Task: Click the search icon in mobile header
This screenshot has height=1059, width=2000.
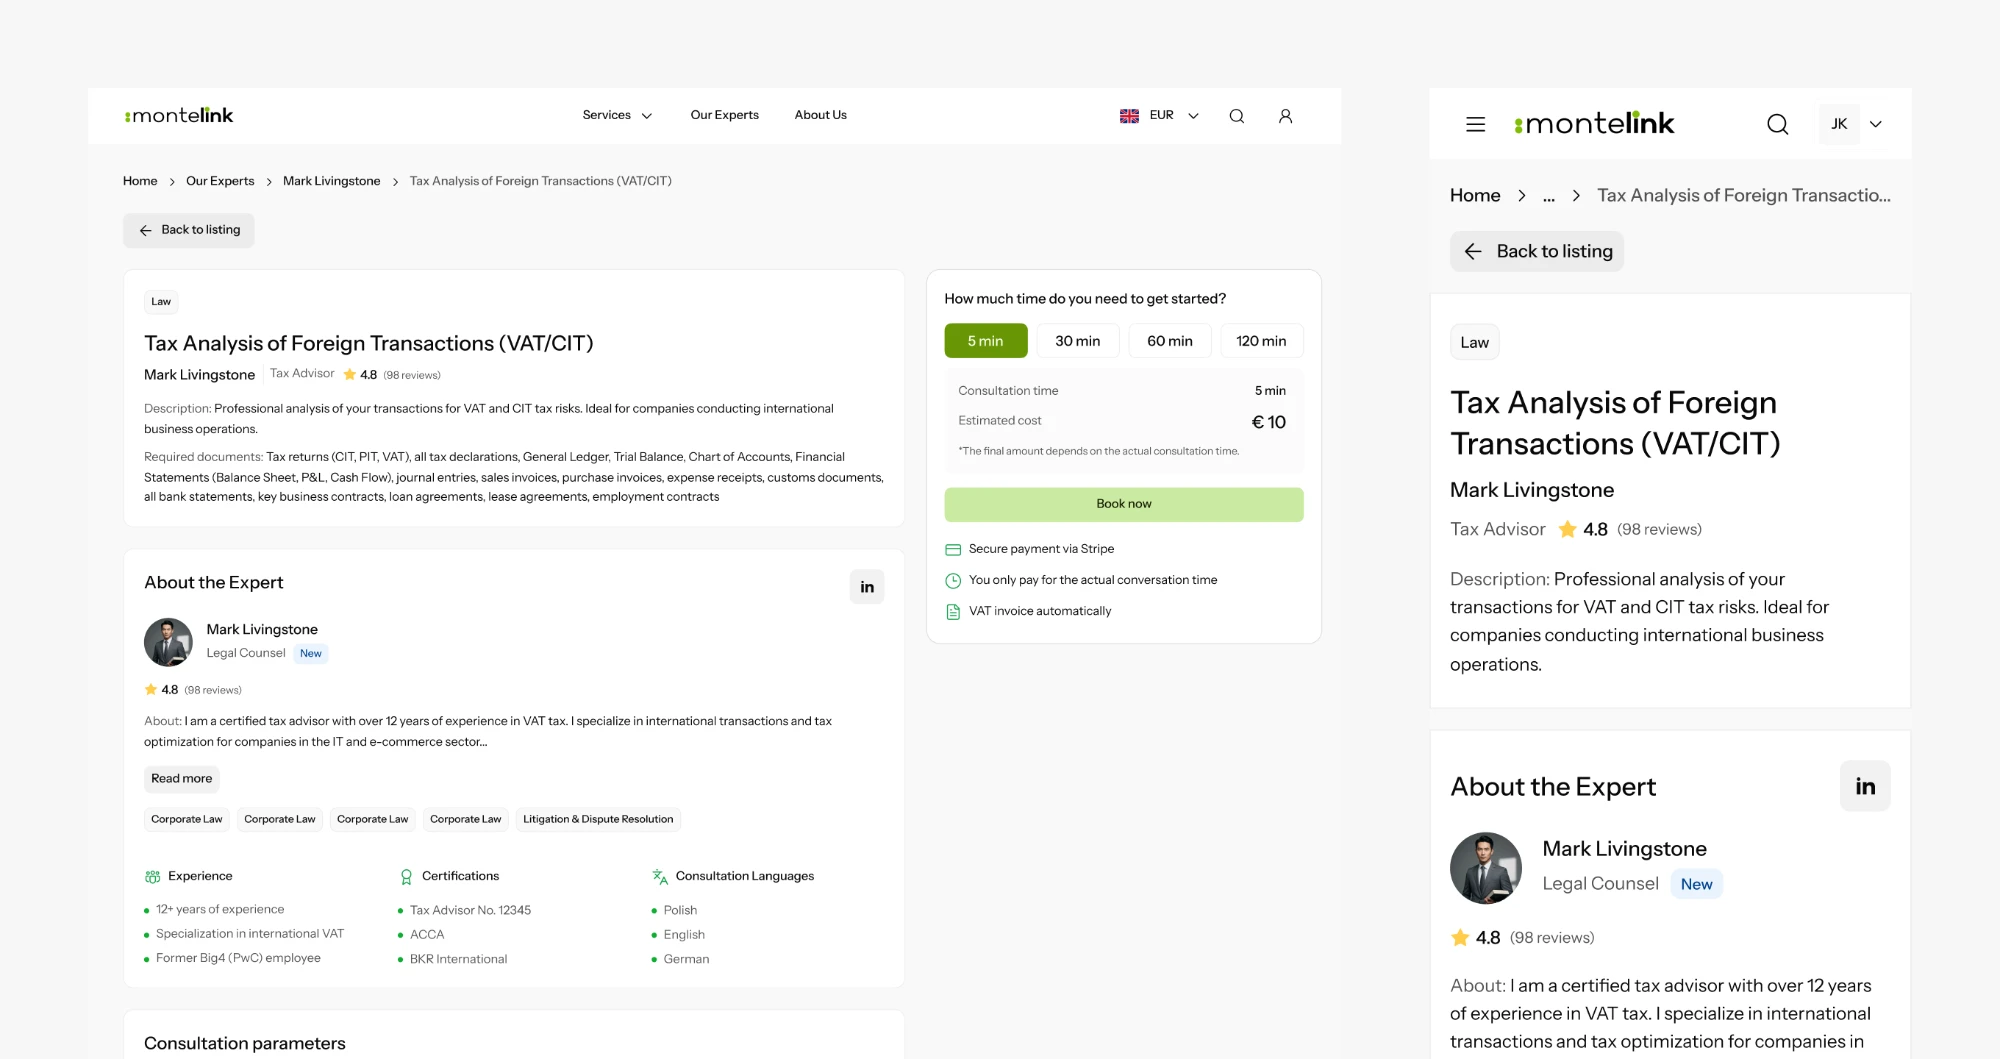Action: (1777, 124)
